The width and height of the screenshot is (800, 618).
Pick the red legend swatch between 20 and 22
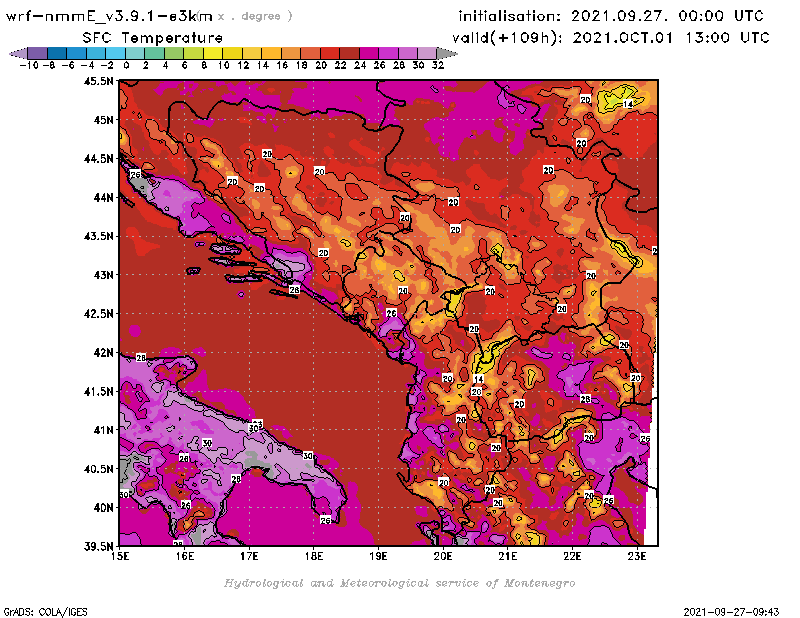(330, 53)
